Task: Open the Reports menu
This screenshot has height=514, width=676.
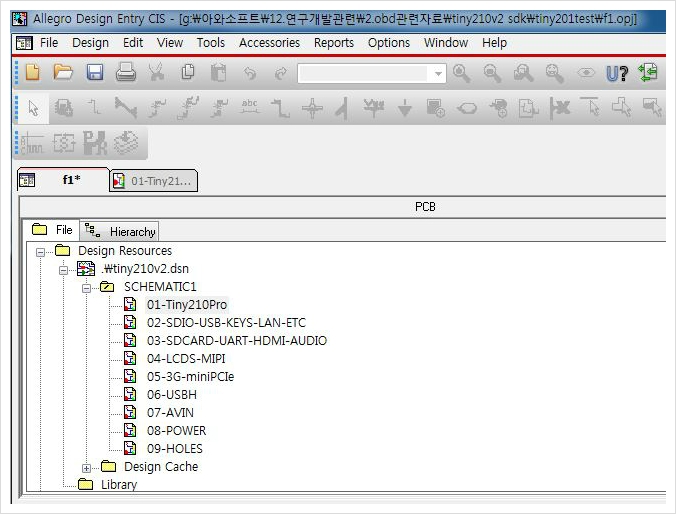Action: pos(334,43)
